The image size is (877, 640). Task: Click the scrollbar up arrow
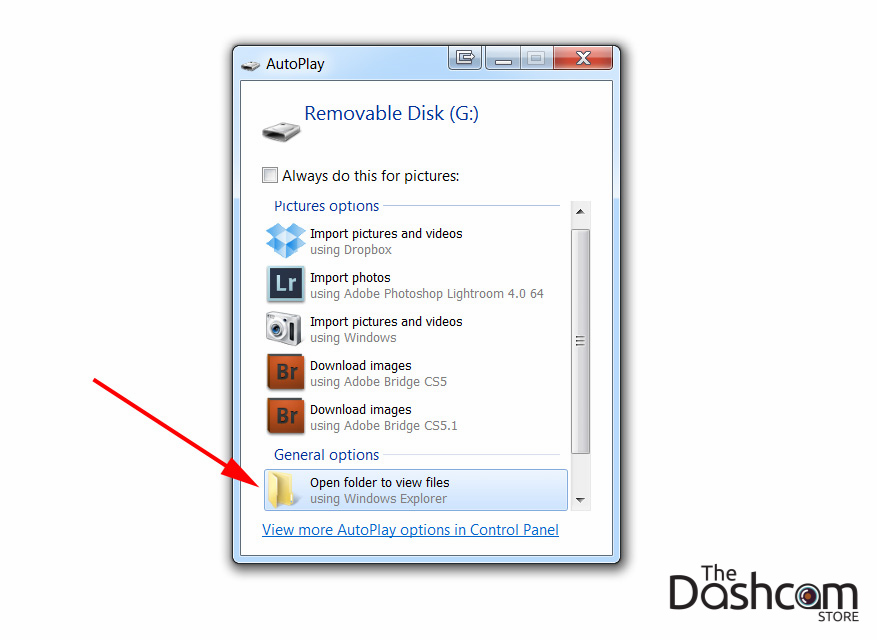pos(580,211)
